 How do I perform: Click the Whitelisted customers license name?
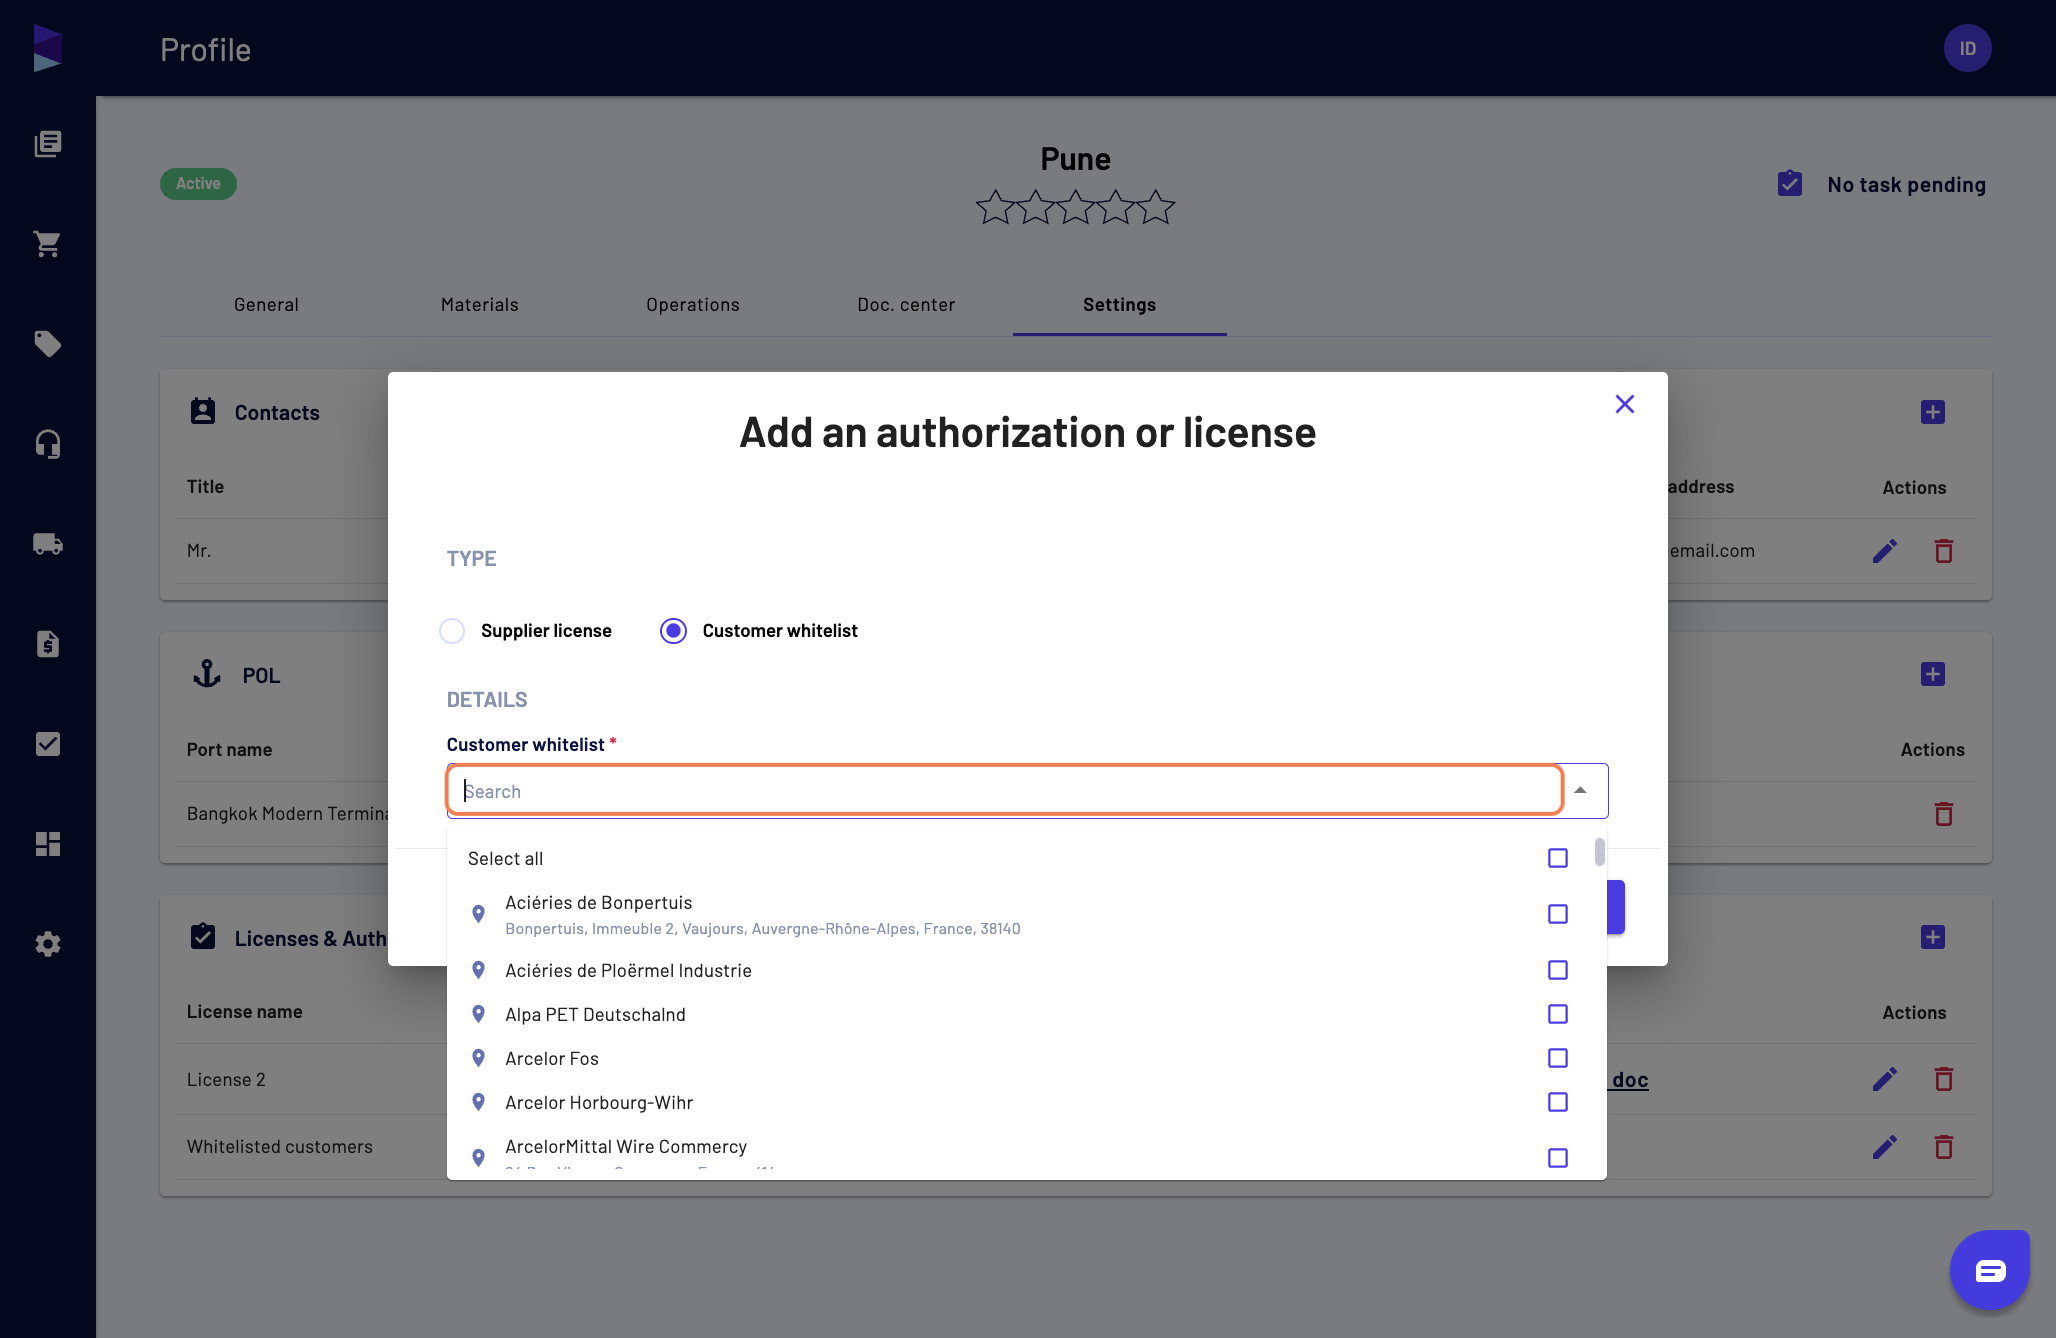point(280,1147)
